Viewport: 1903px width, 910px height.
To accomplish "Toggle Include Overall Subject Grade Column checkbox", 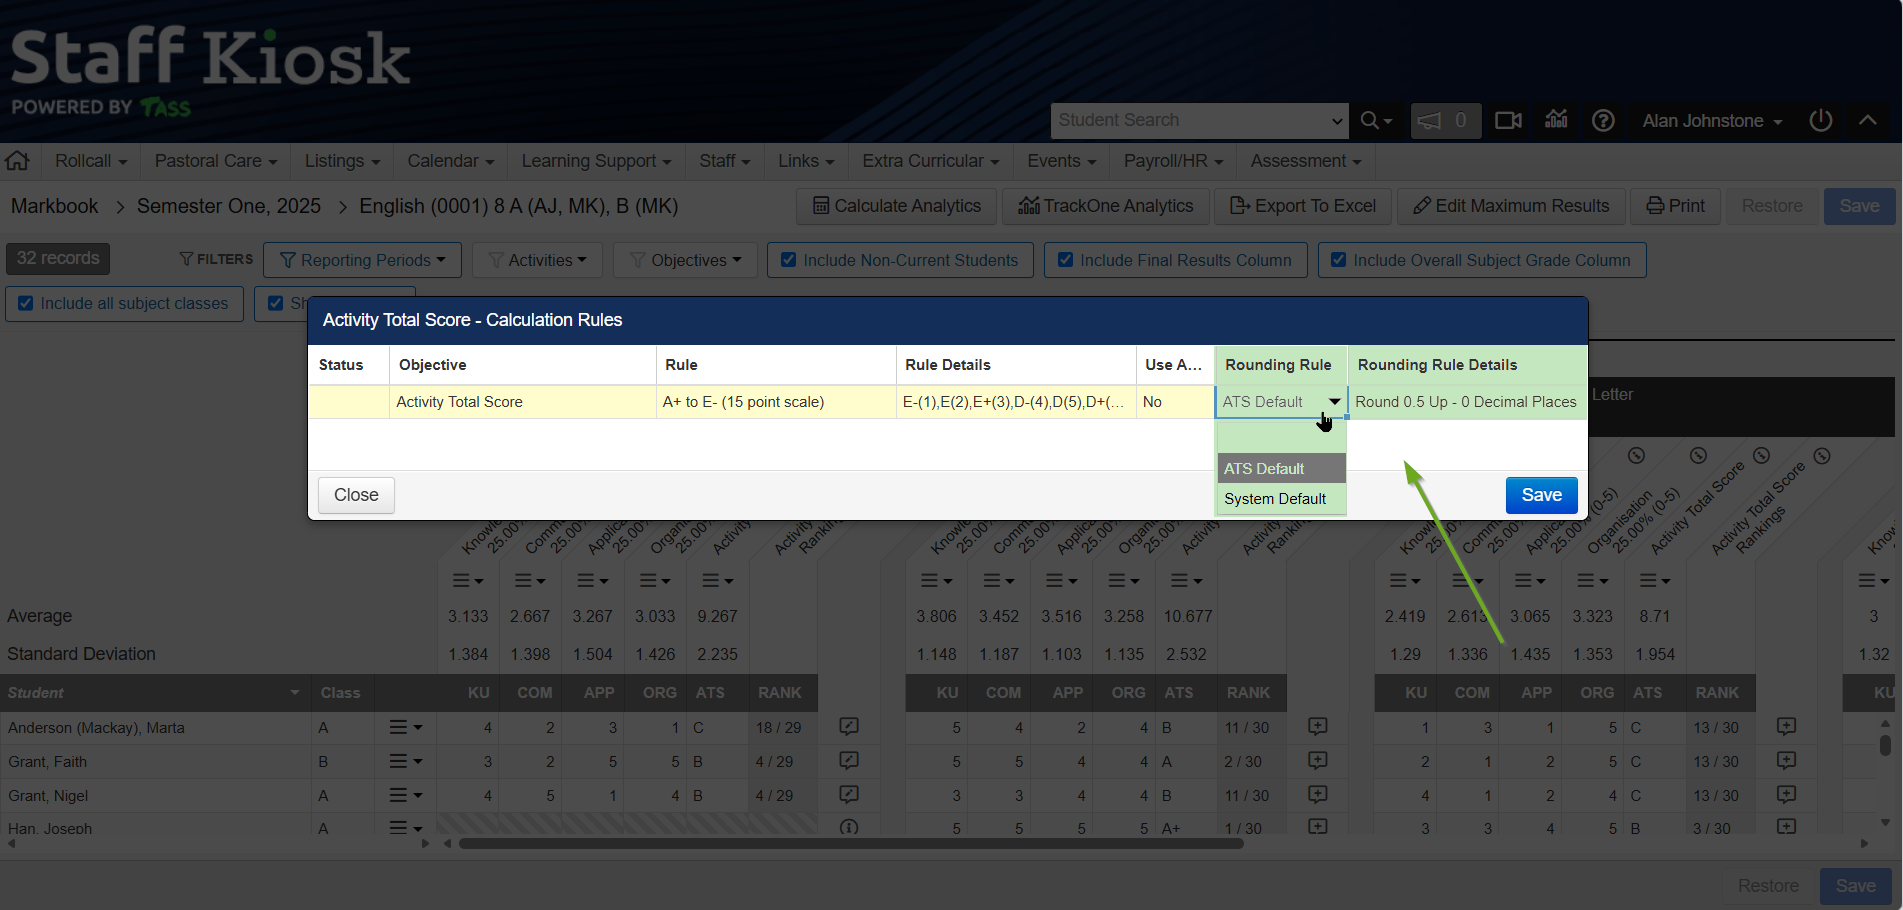I will [1339, 260].
